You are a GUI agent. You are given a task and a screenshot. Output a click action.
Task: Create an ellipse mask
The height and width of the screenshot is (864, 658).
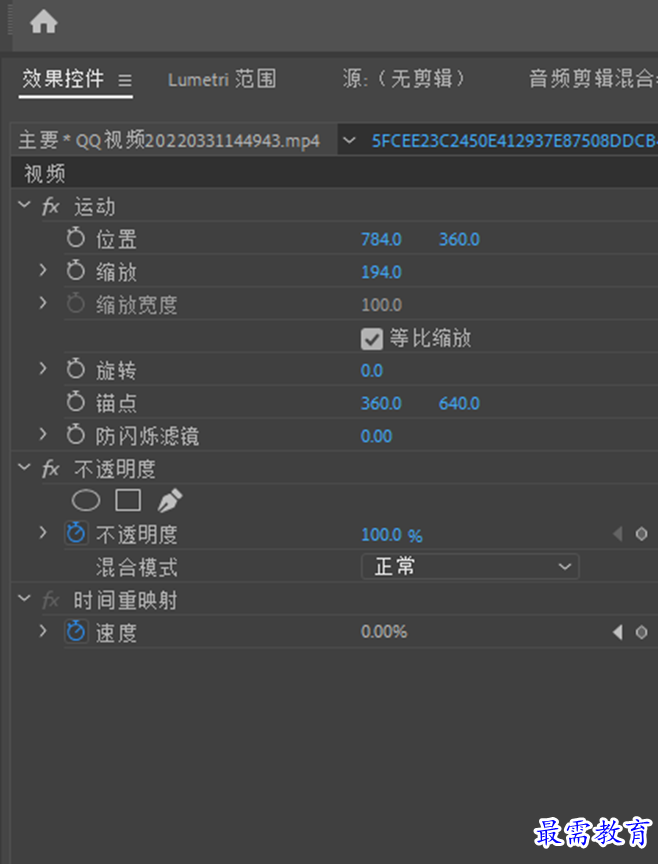(x=86, y=501)
